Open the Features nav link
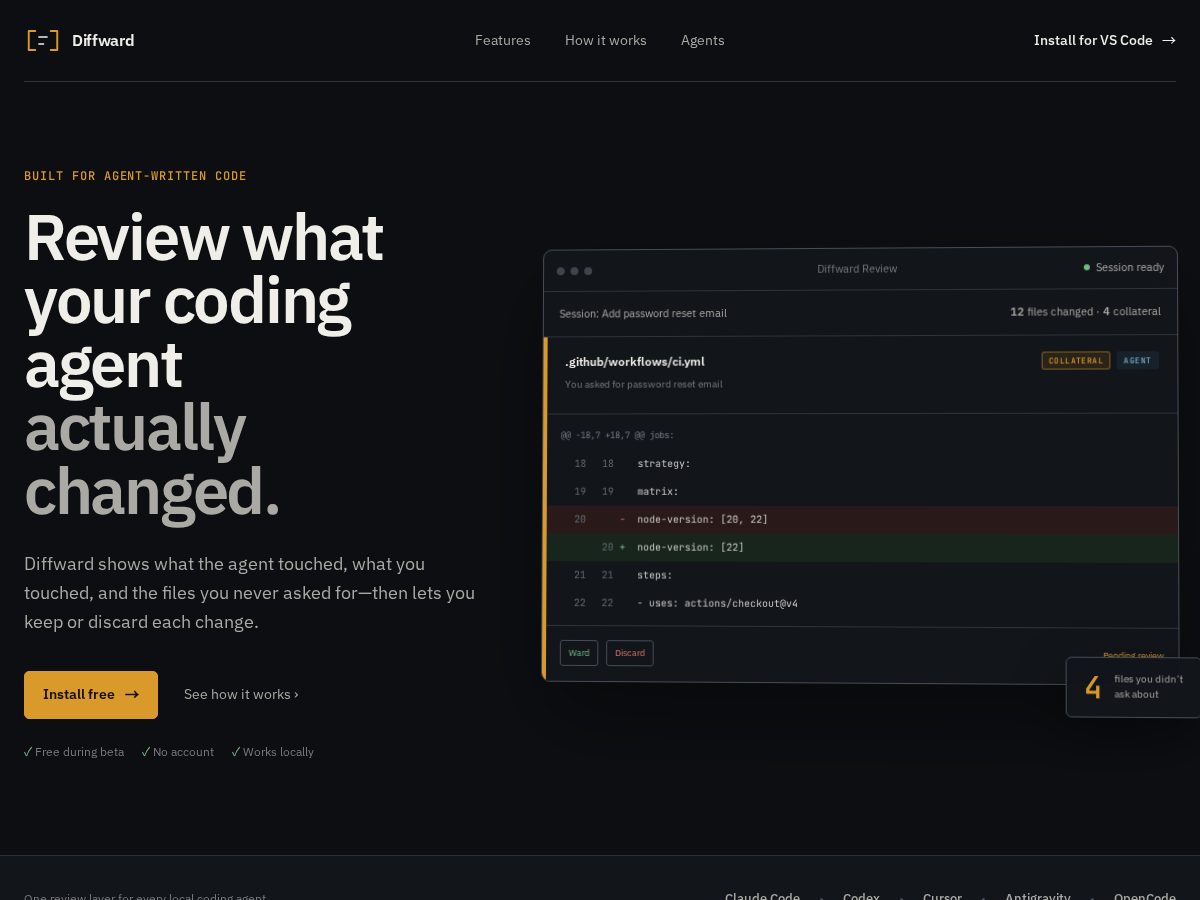Image resolution: width=1200 pixels, height=900 pixels. (x=503, y=40)
